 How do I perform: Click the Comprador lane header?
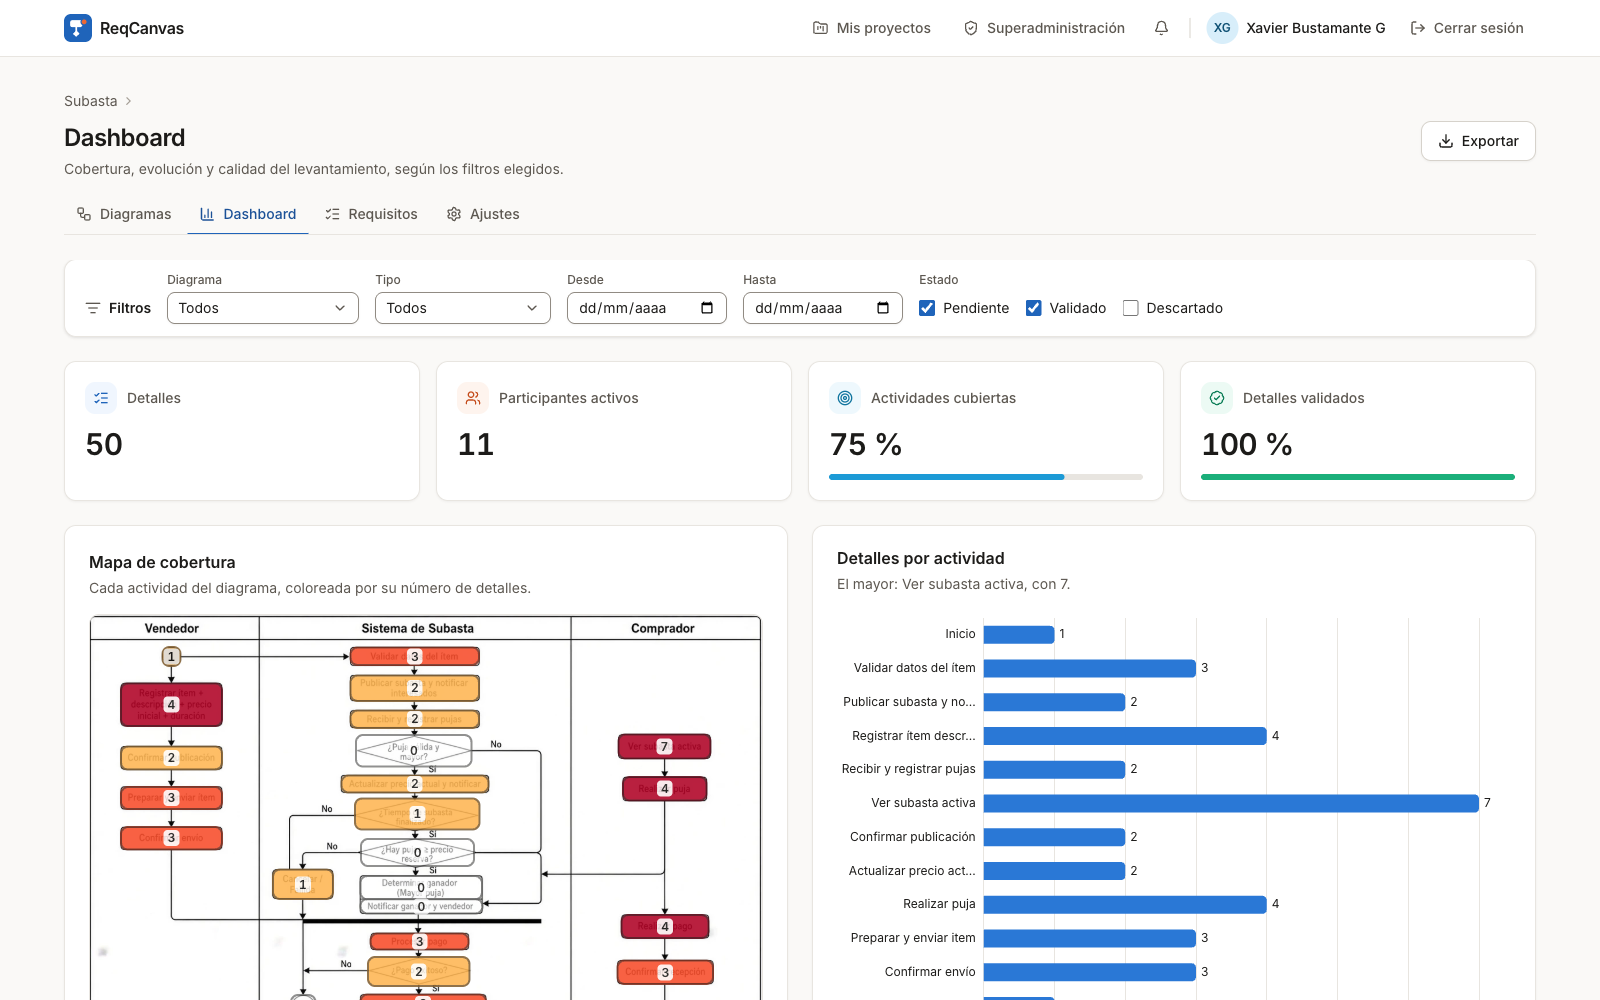(663, 628)
